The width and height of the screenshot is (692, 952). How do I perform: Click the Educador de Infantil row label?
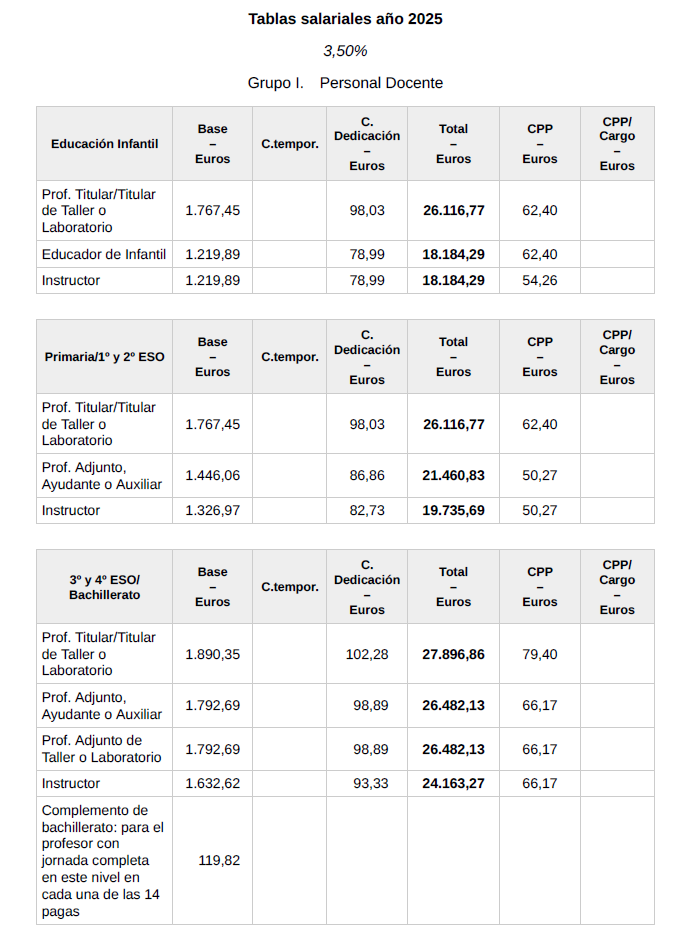(x=104, y=254)
